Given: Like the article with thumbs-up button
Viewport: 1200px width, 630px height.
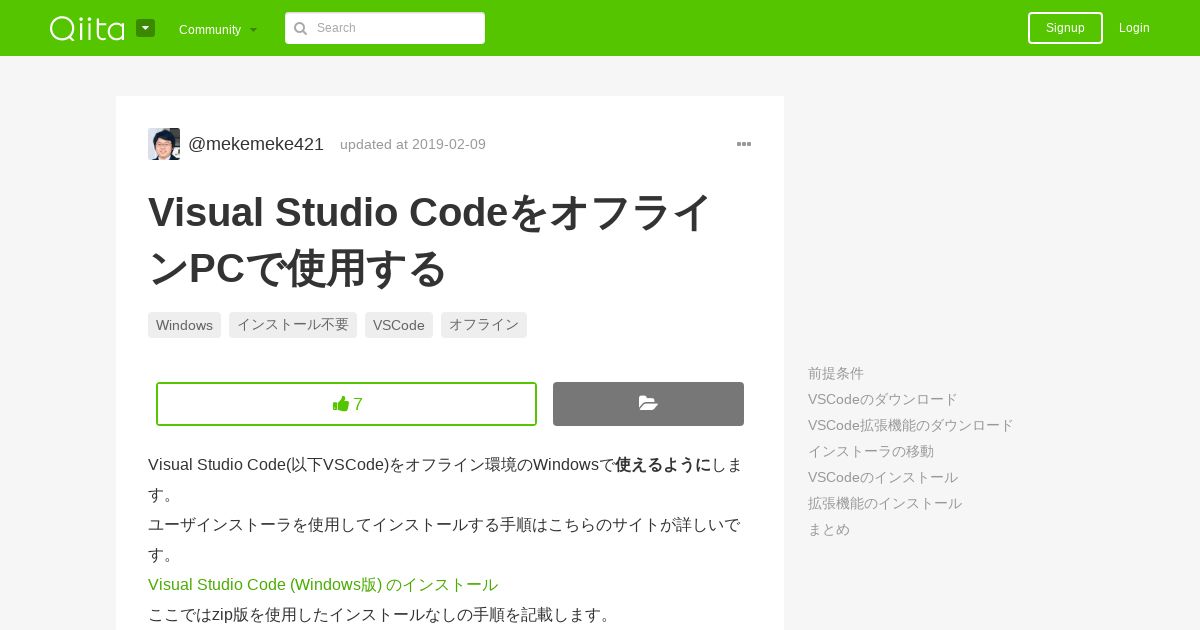Looking at the screenshot, I should [346, 404].
